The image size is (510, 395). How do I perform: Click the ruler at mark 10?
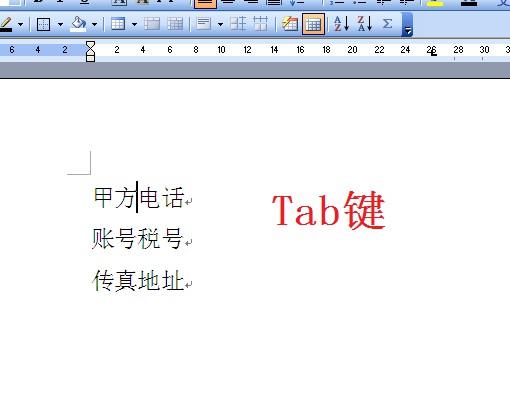click(221, 50)
